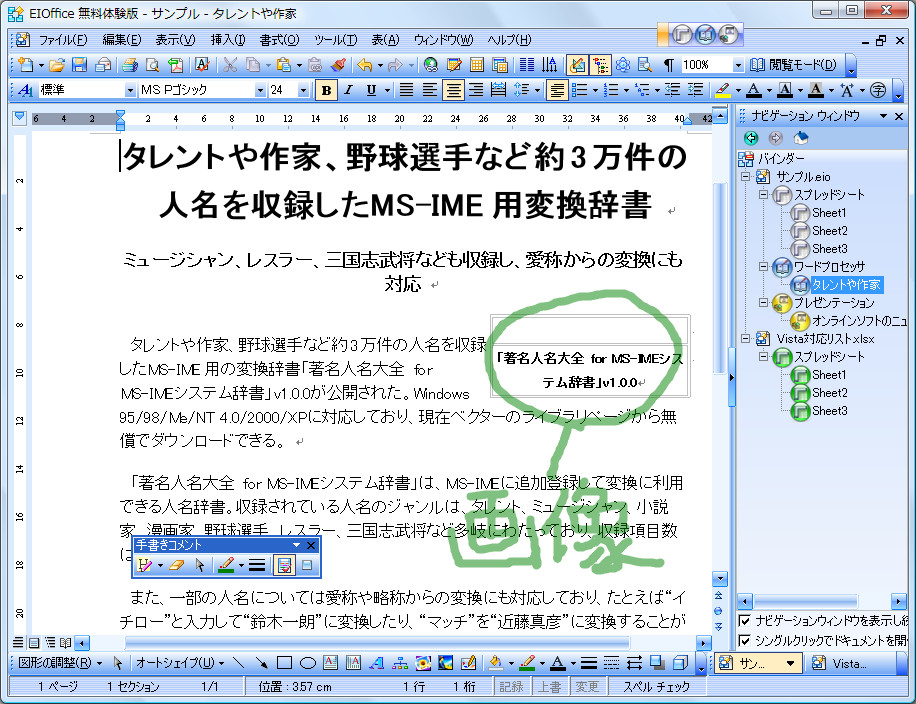Toggle bold formatting with the B button

(x=325, y=90)
